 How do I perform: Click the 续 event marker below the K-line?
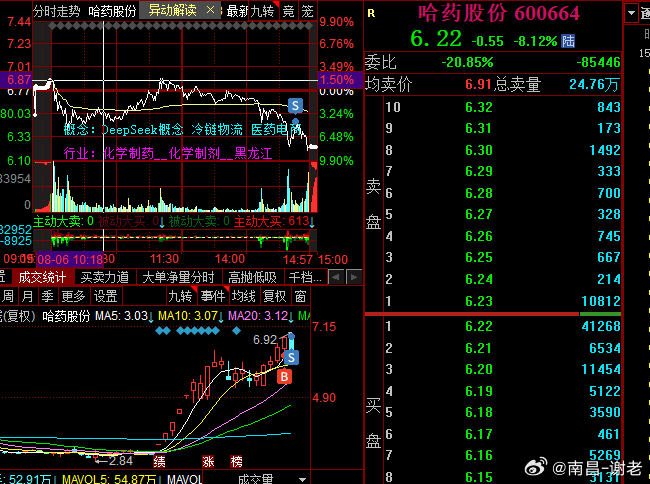(160, 461)
